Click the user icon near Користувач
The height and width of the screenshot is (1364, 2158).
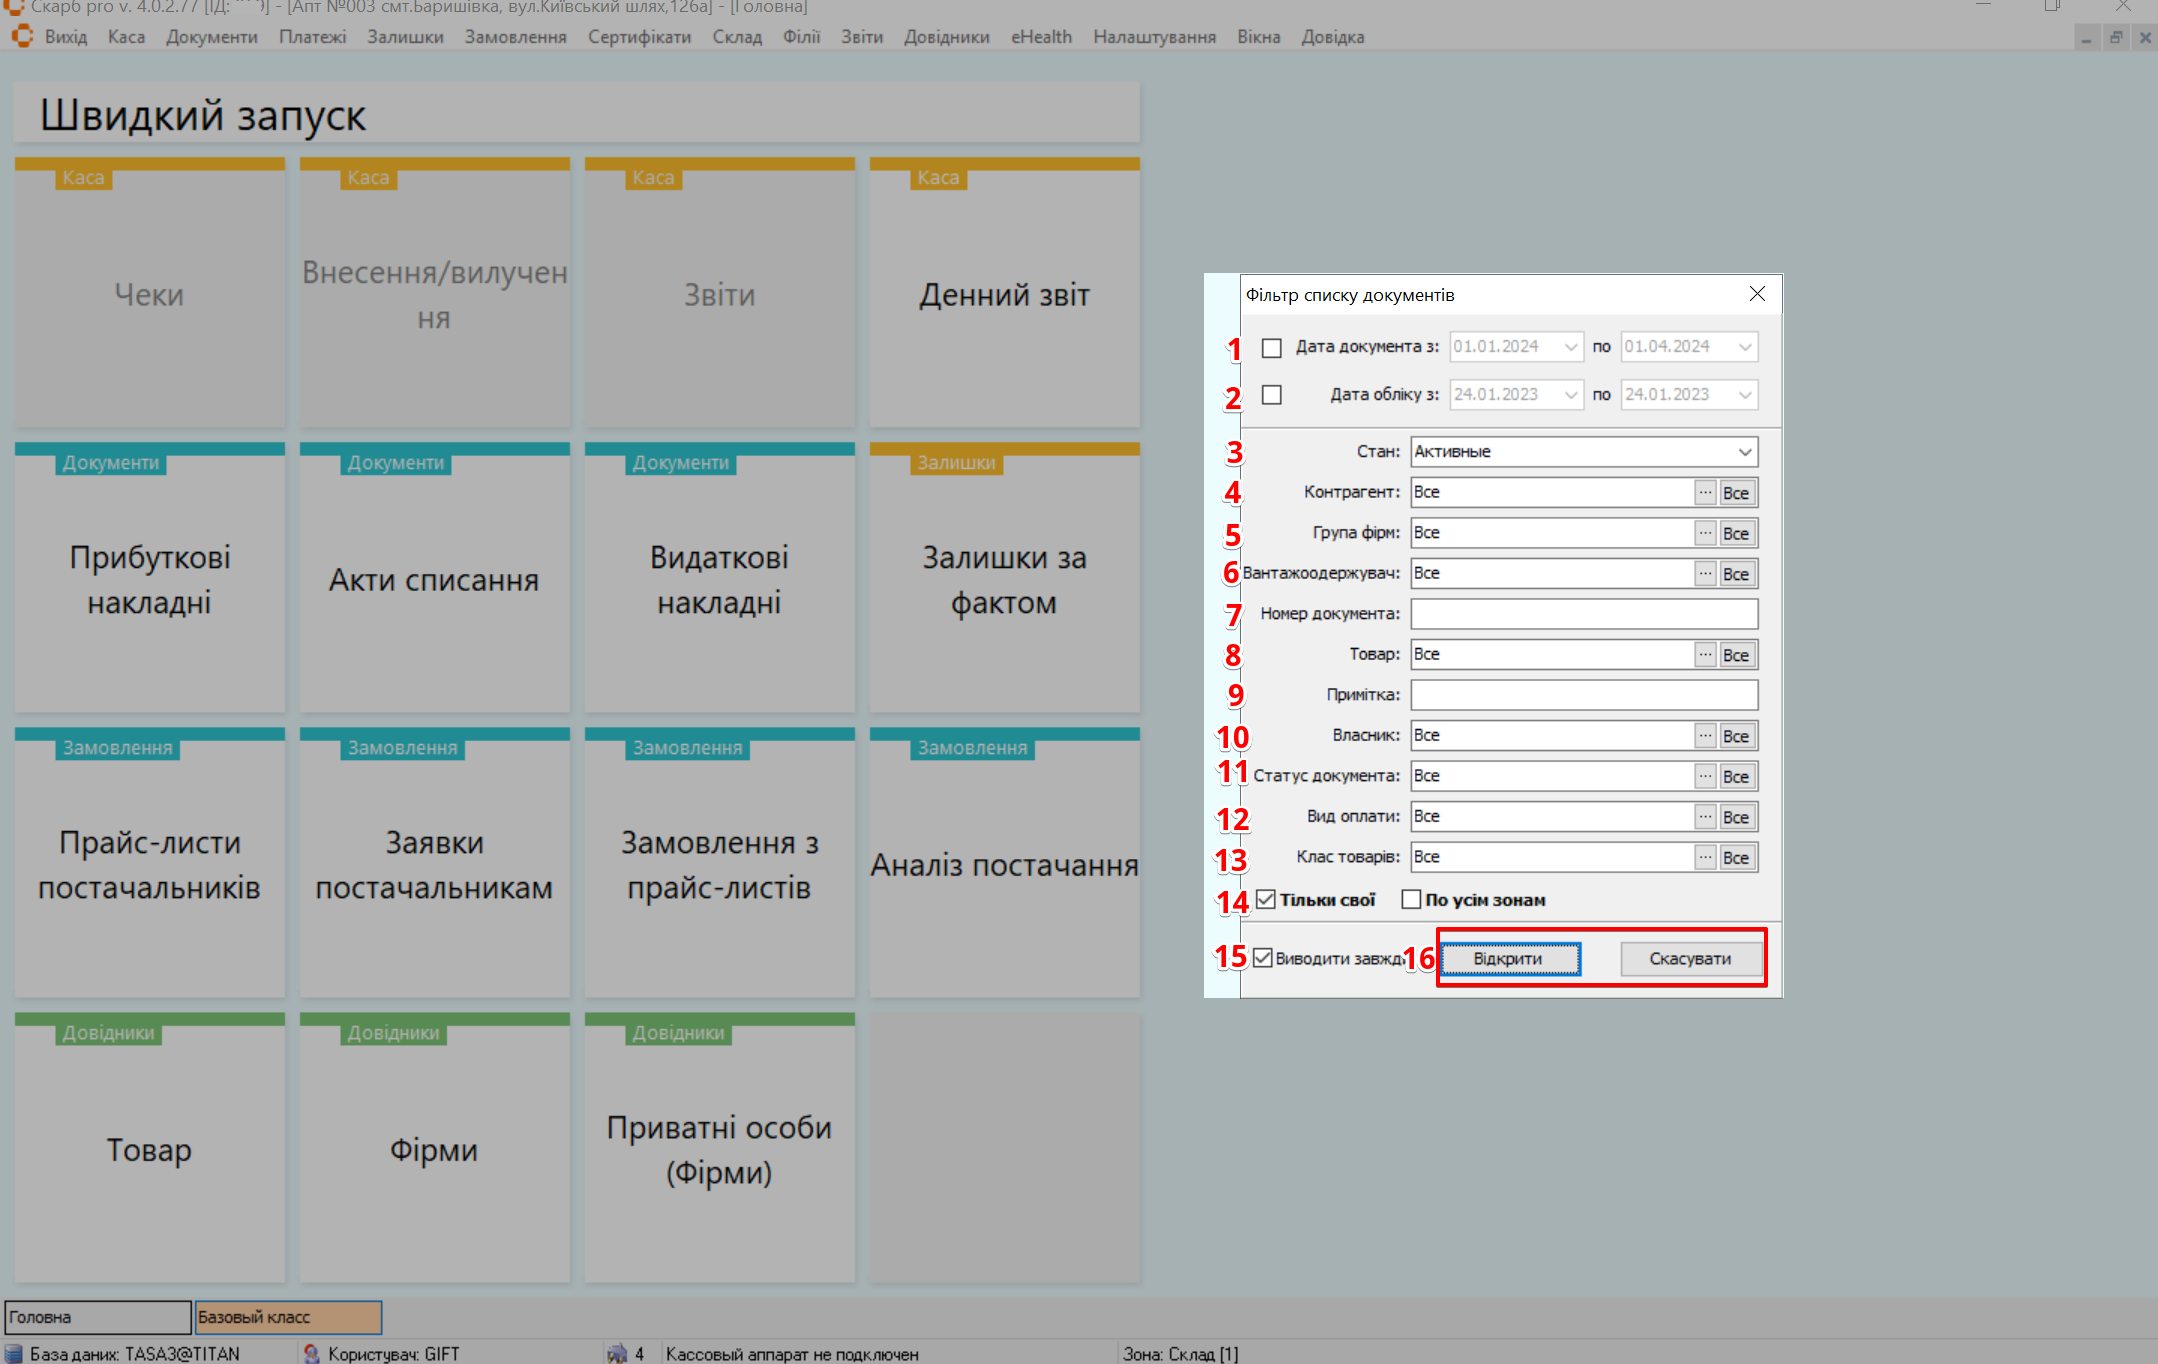(x=312, y=1353)
